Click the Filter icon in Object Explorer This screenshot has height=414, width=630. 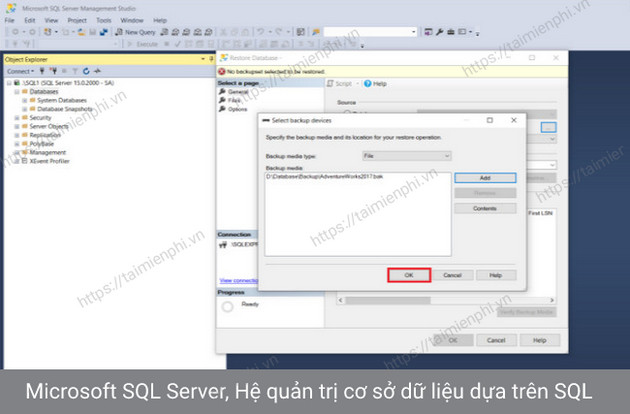point(75,71)
